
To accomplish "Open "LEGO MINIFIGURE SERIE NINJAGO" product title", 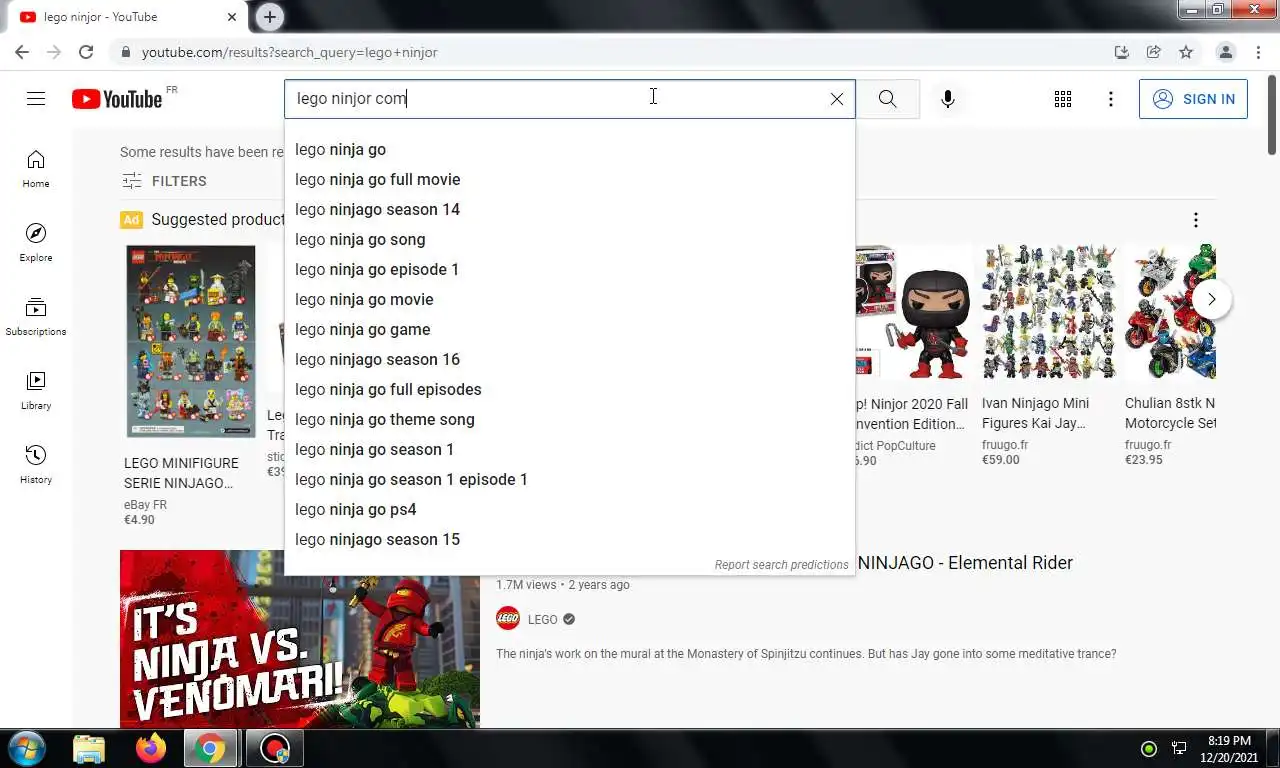I will (x=181, y=473).
